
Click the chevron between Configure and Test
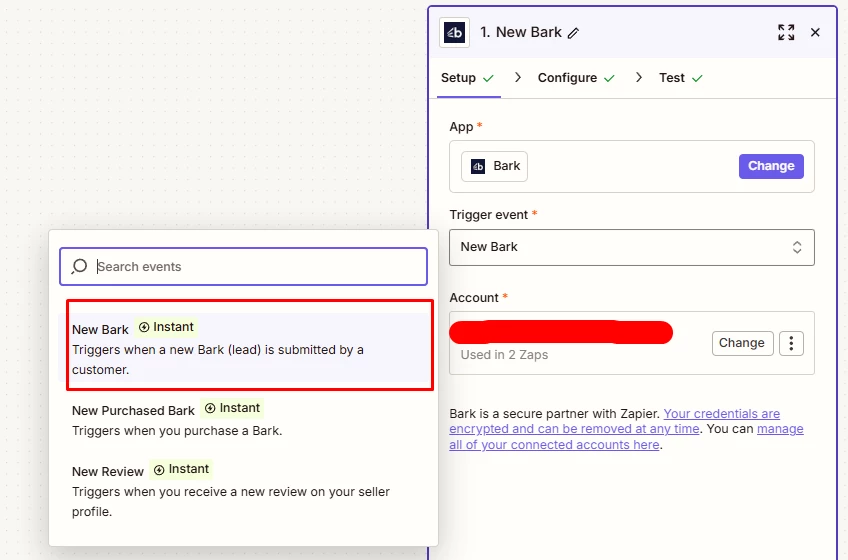coord(639,77)
